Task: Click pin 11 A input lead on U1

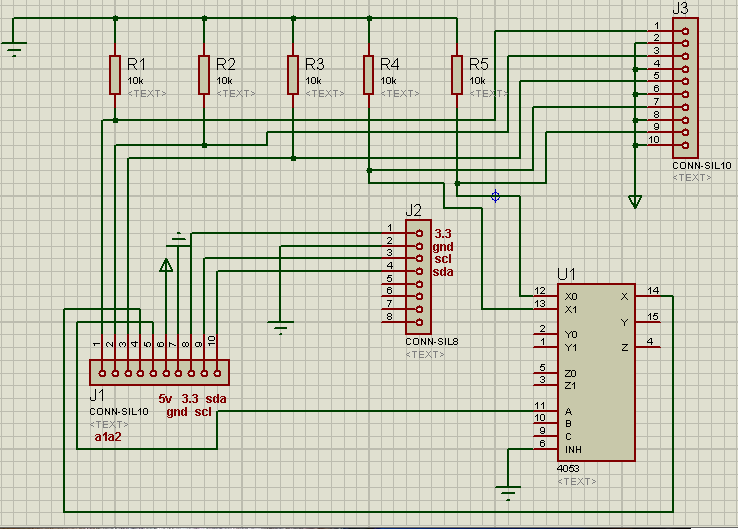Action: click(x=545, y=411)
